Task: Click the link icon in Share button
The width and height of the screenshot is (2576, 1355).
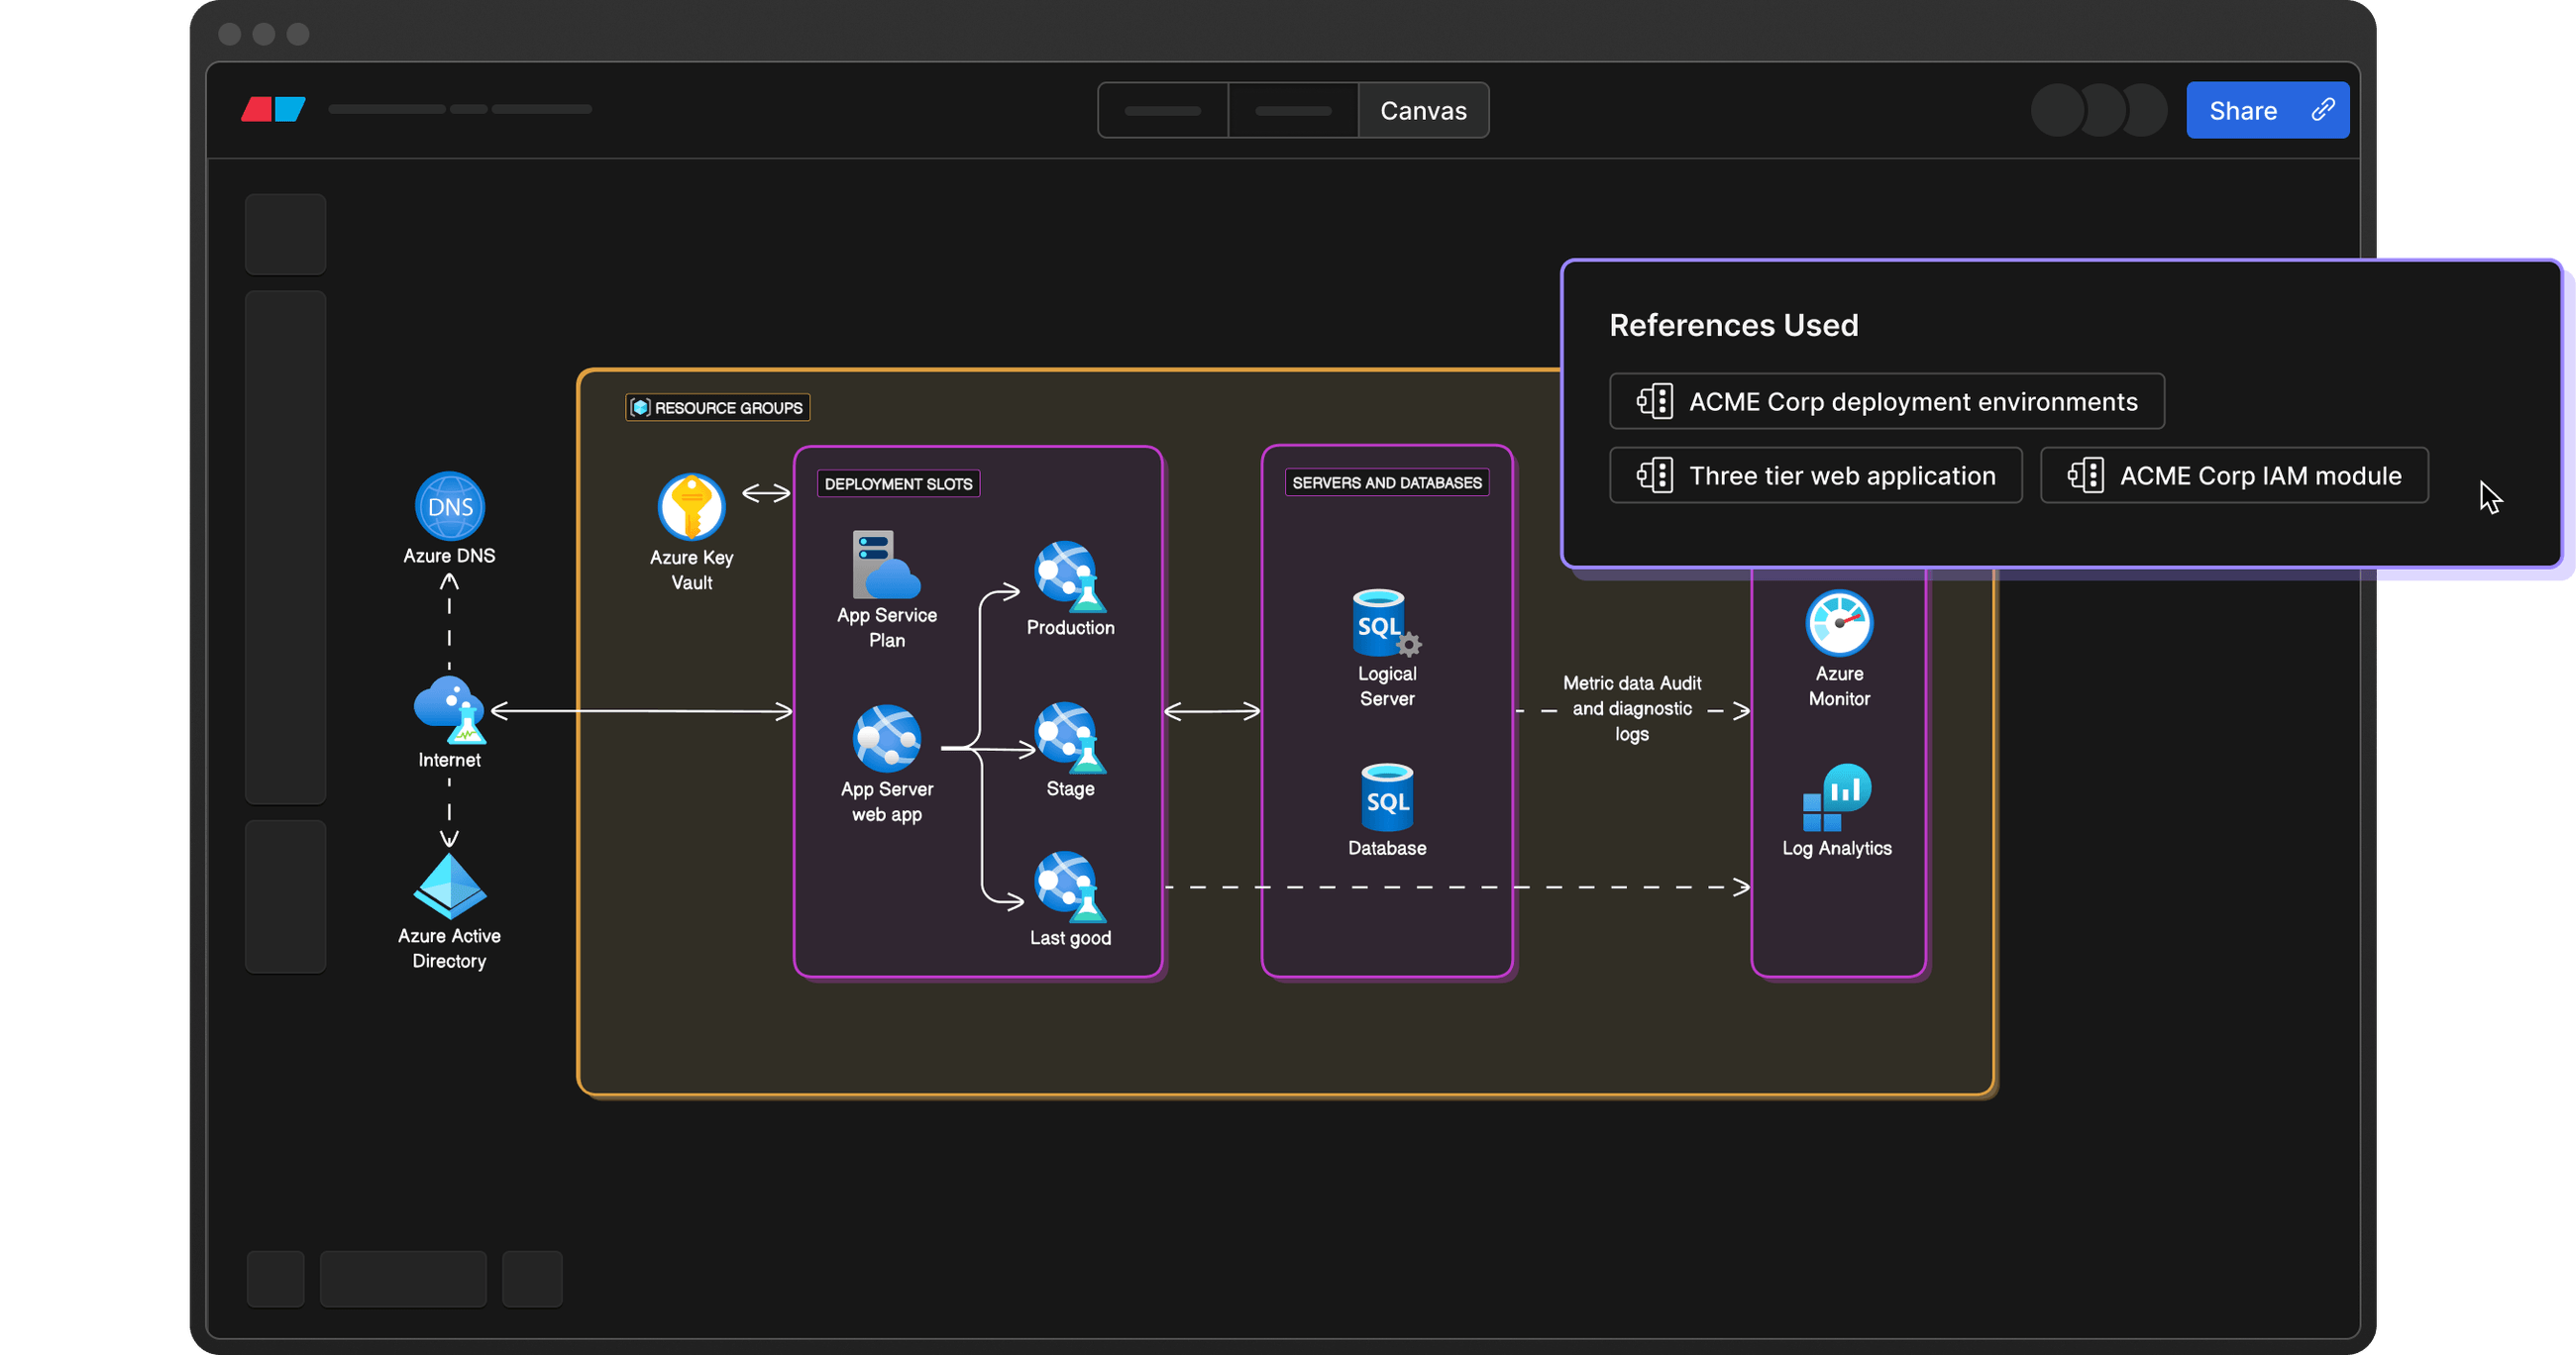Action: pyautogui.click(x=2322, y=109)
